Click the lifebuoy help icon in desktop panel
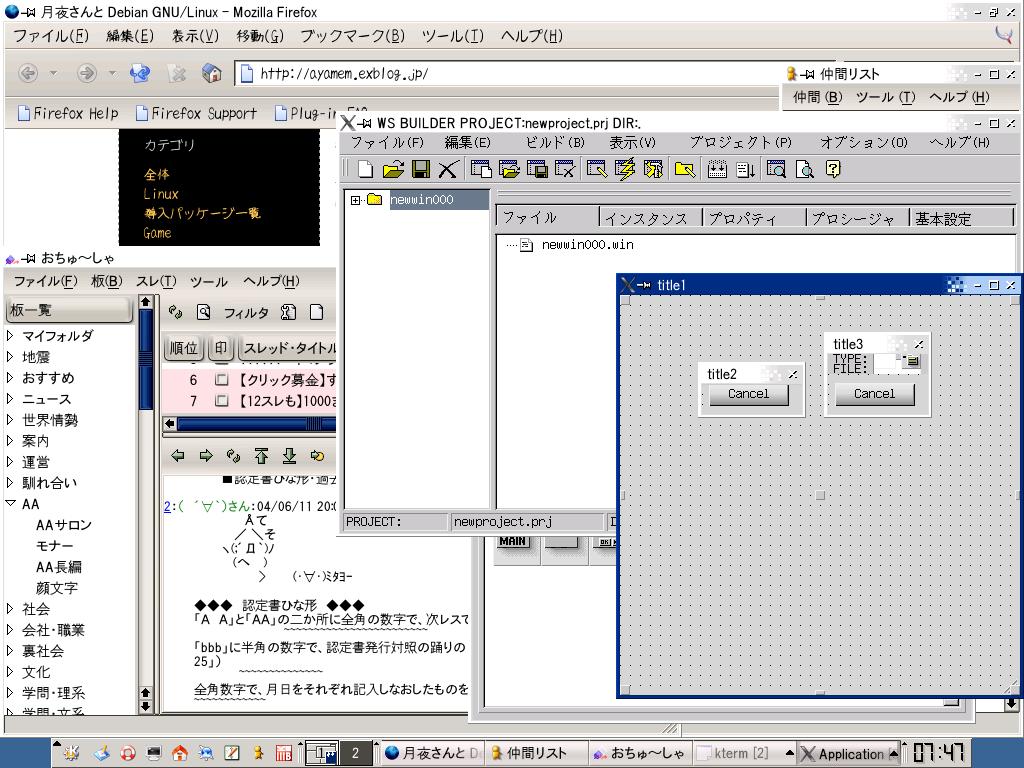Image resolution: width=1024 pixels, height=768 pixels. 128,753
